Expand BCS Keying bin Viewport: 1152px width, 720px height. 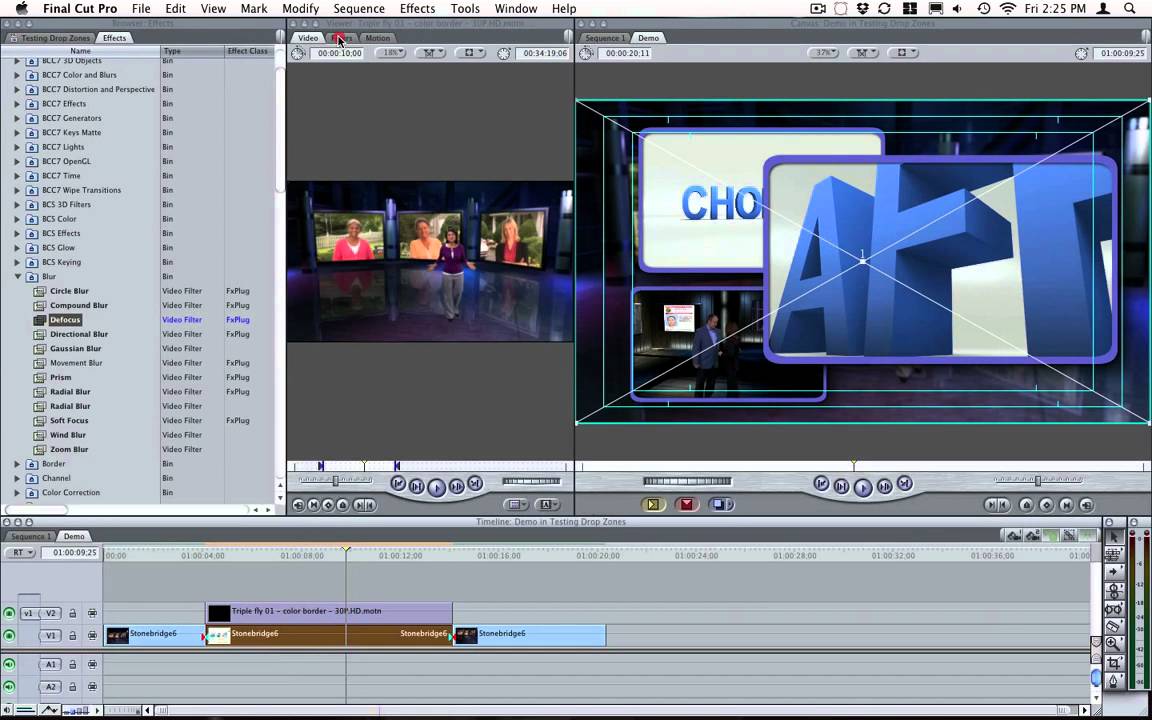17,262
